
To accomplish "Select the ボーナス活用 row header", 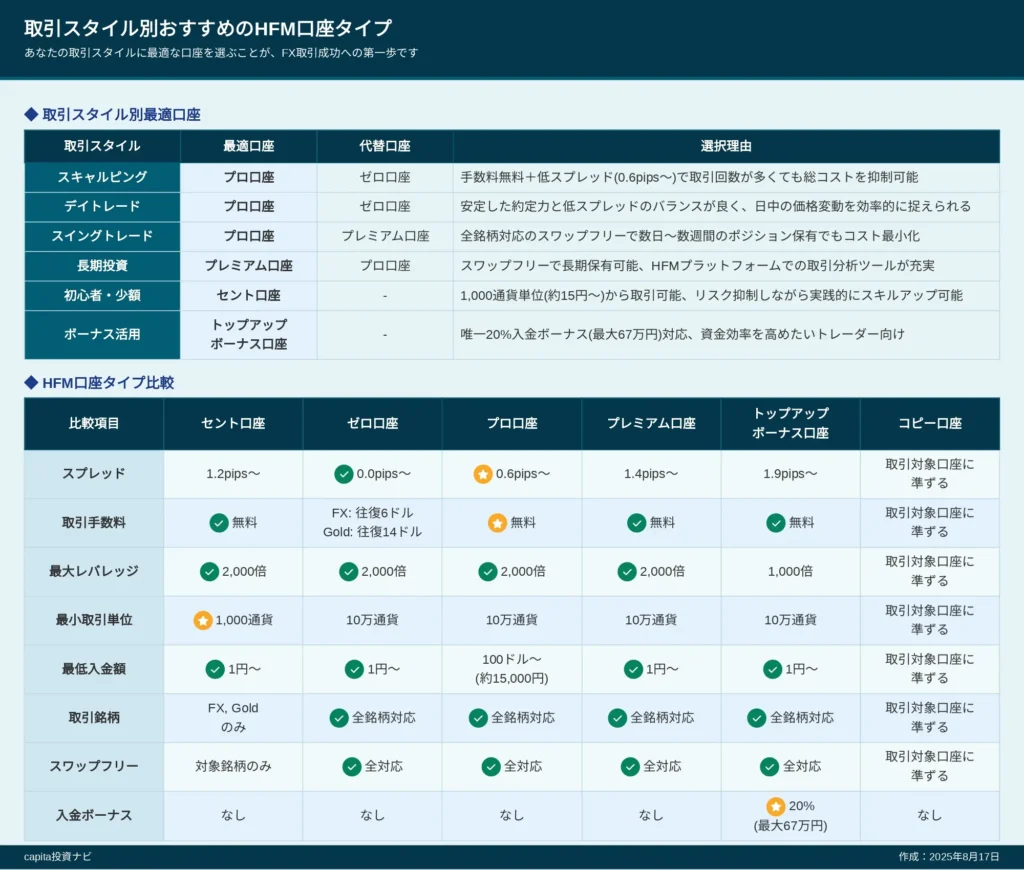I will [x=102, y=334].
